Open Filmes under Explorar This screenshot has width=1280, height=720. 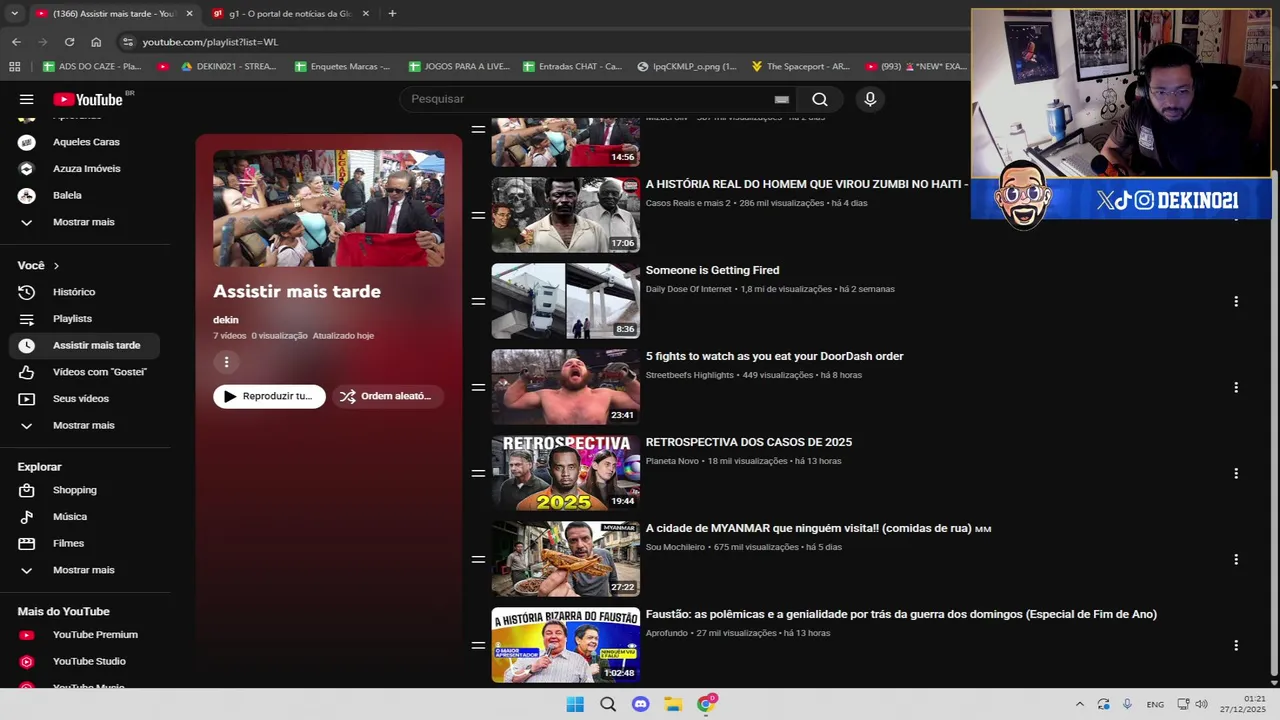[x=85, y=543]
